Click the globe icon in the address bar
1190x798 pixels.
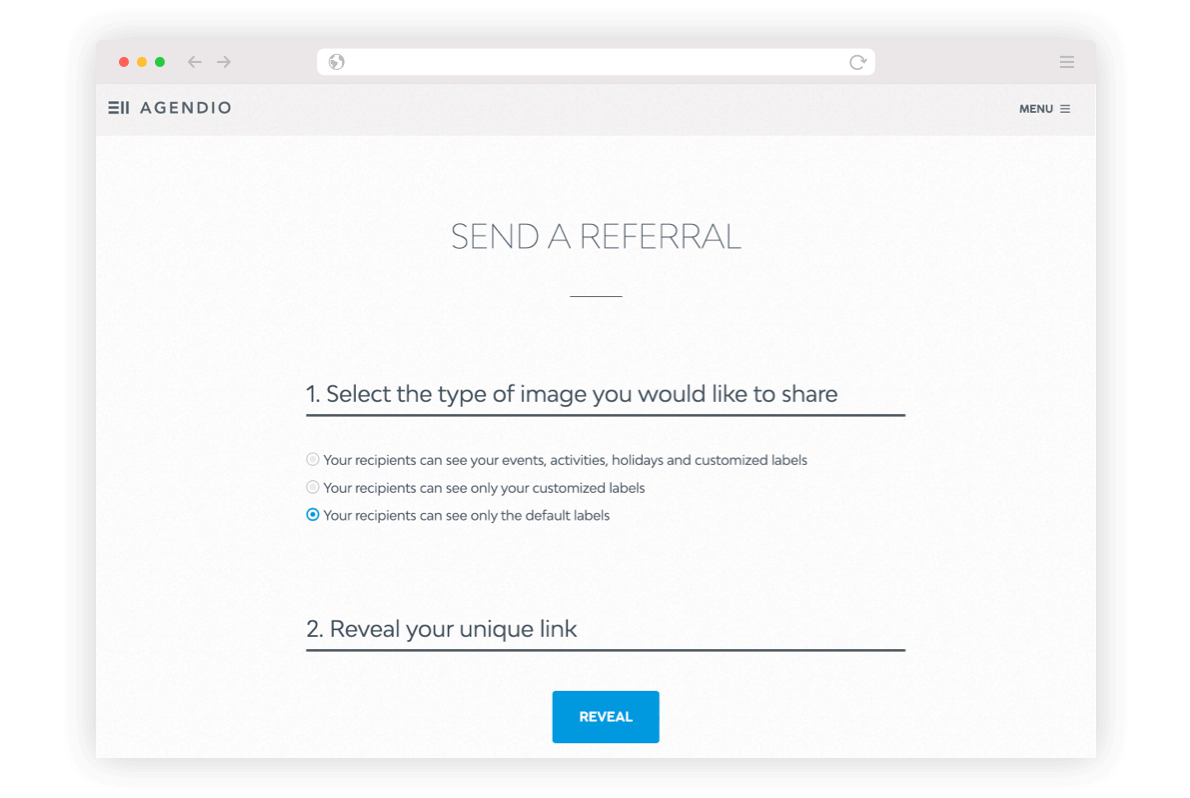pos(337,62)
